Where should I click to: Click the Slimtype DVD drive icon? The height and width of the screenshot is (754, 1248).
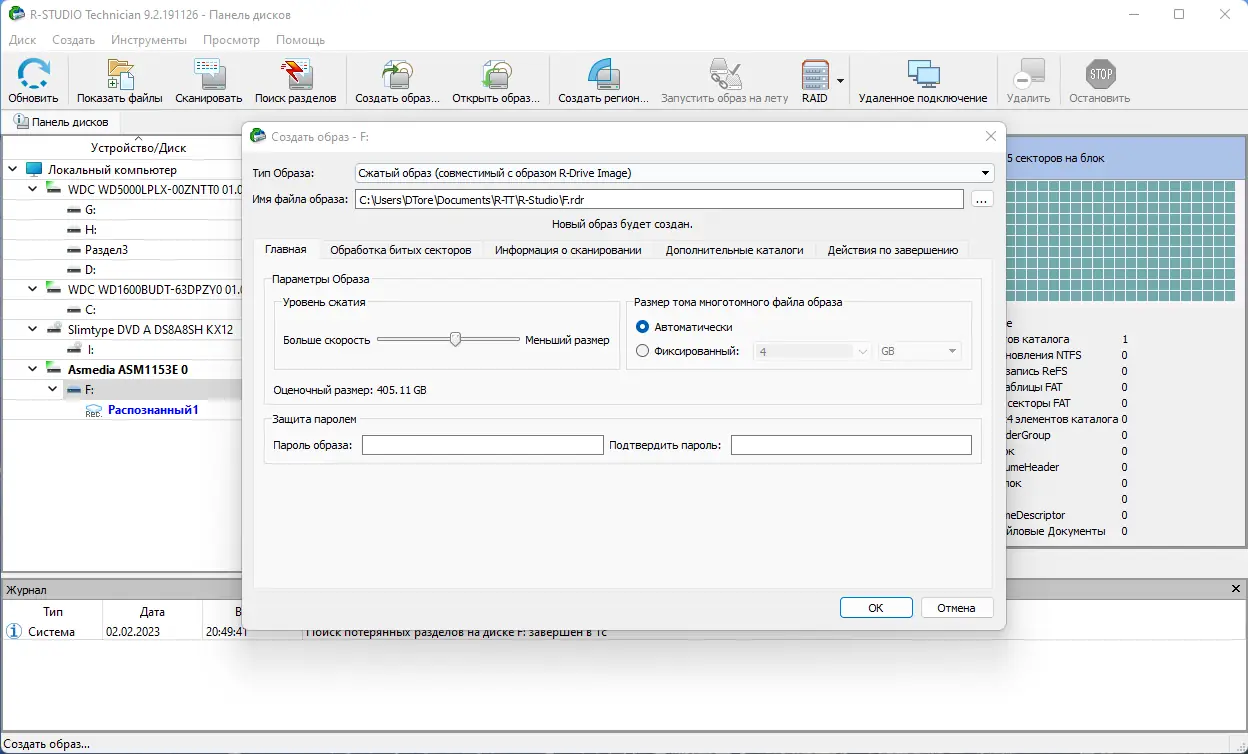tap(54, 329)
